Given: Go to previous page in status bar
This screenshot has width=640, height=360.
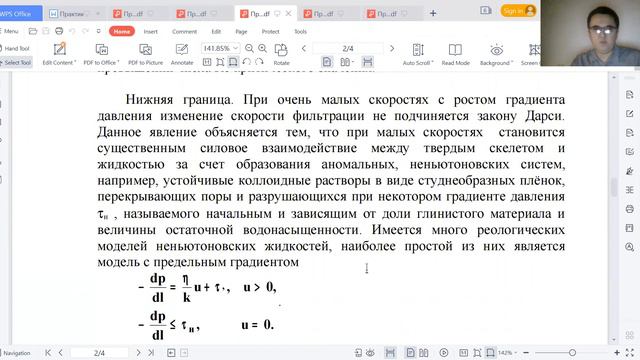Looking at the screenshot, I should [x=60, y=353].
